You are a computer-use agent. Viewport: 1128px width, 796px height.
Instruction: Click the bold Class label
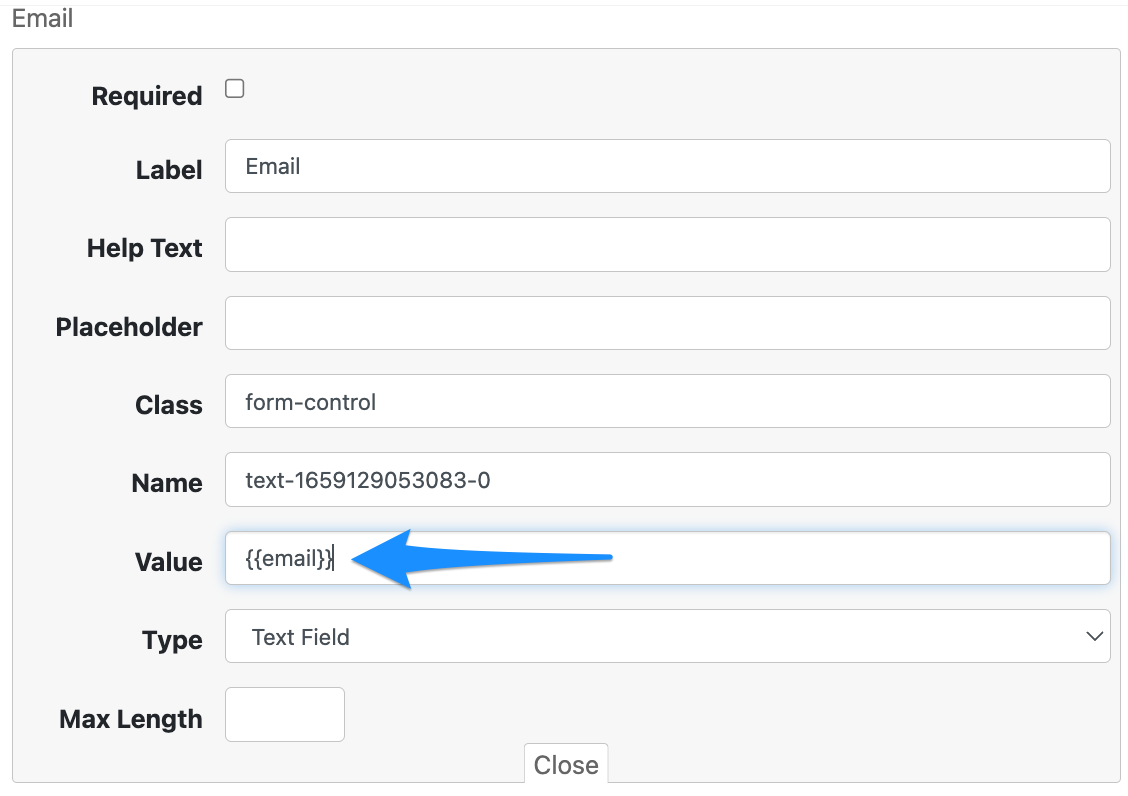pyautogui.click(x=169, y=405)
